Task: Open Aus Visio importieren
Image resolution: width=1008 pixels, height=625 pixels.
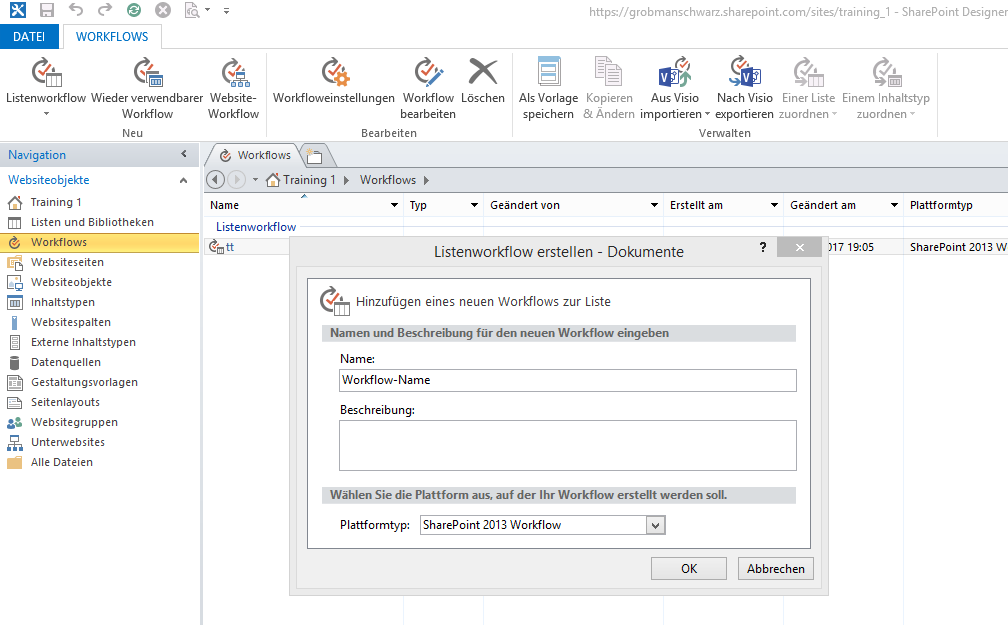Action: tap(674, 74)
